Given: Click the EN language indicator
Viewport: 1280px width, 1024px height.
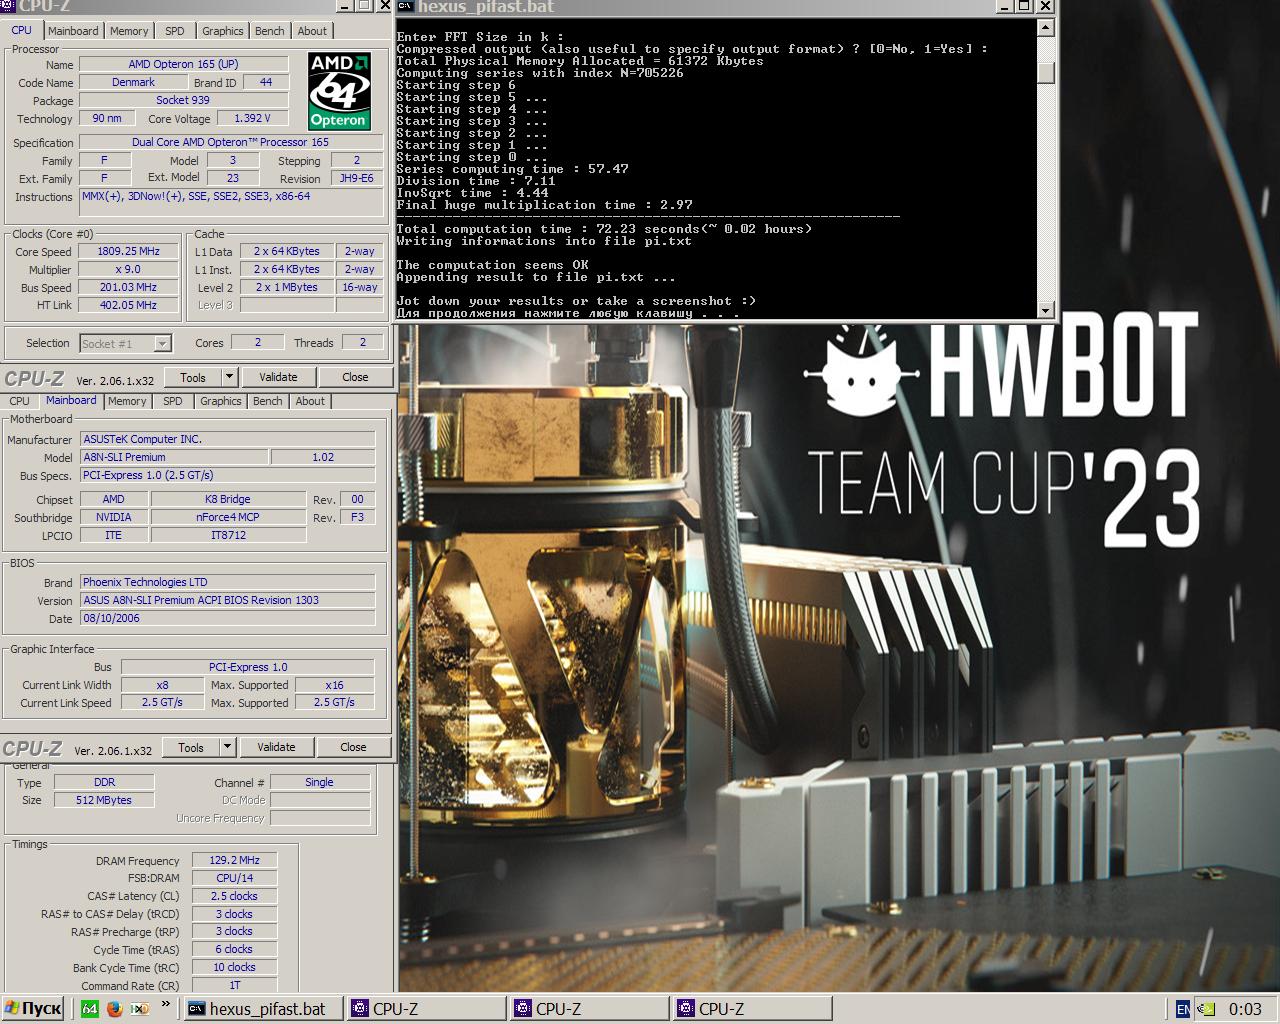Looking at the screenshot, I should click(x=1183, y=1008).
